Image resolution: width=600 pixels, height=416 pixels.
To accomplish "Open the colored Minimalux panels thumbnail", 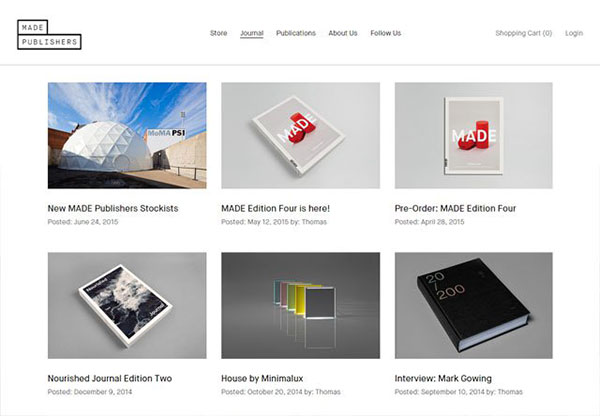I will 300,305.
